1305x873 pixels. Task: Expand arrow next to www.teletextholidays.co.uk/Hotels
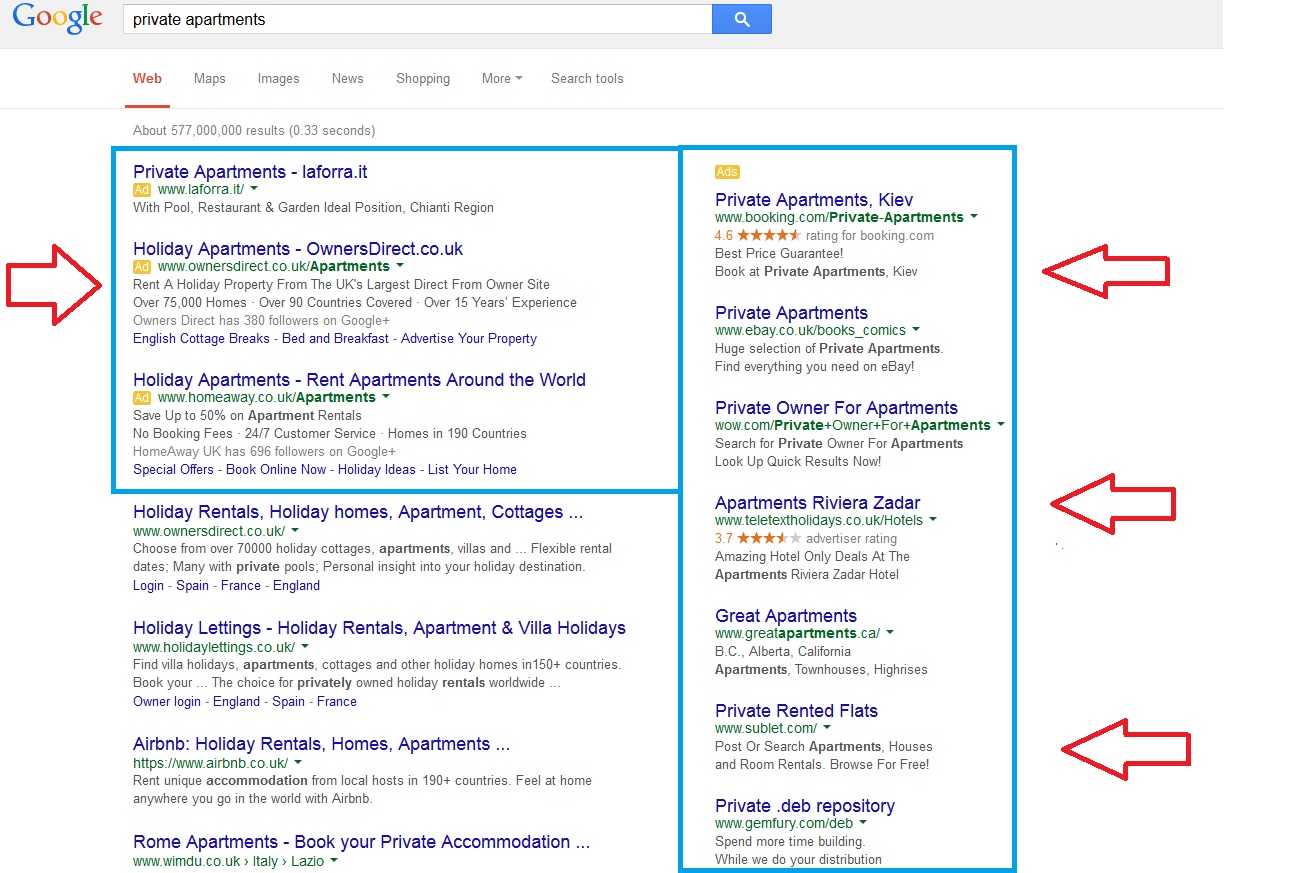(x=933, y=519)
